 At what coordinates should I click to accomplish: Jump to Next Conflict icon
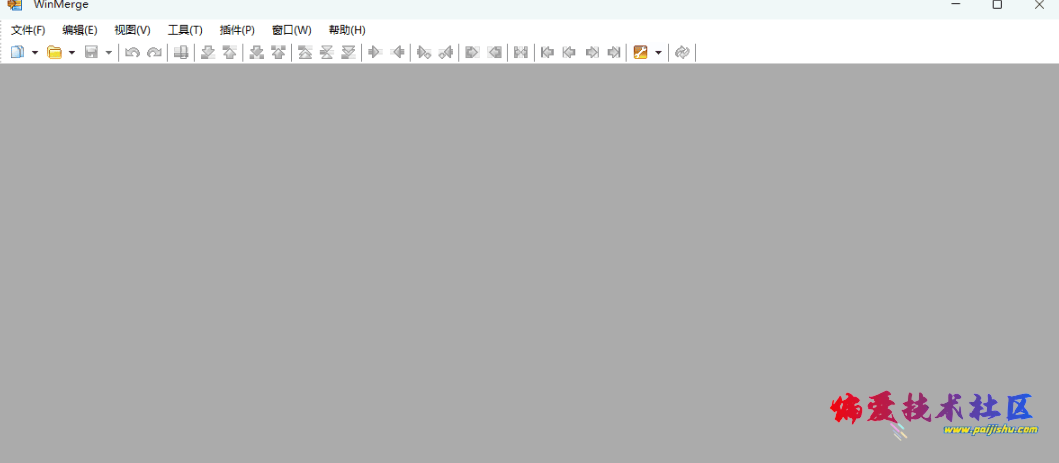point(257,52)
